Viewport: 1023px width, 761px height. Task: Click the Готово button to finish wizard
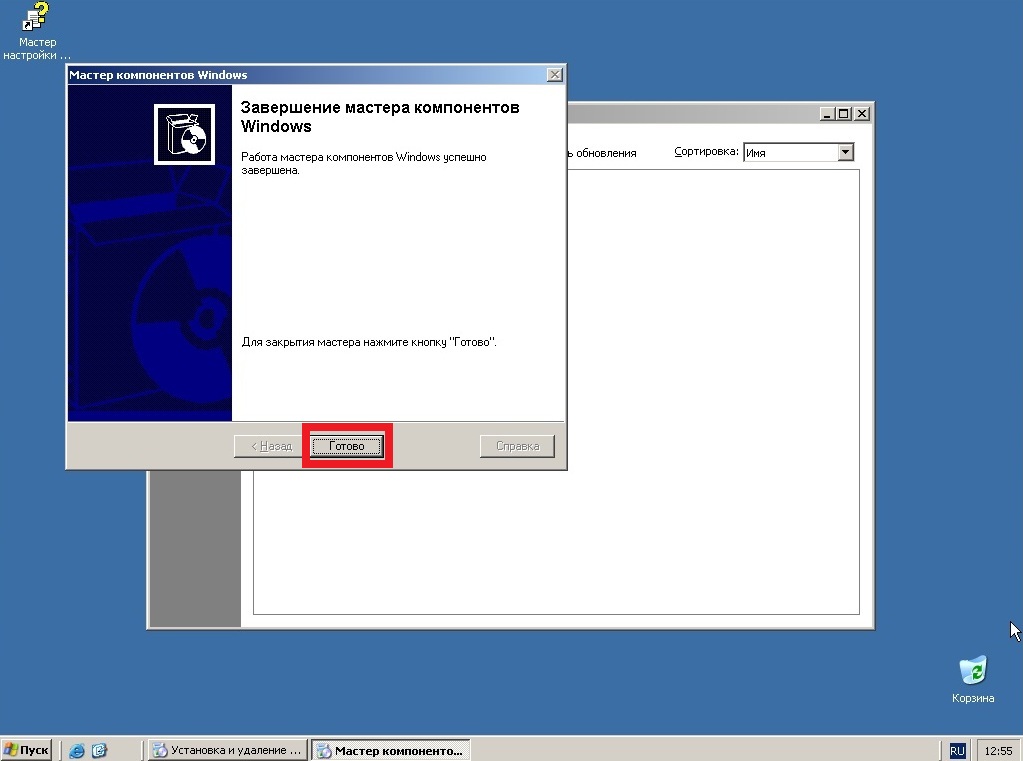coord(346,446)
